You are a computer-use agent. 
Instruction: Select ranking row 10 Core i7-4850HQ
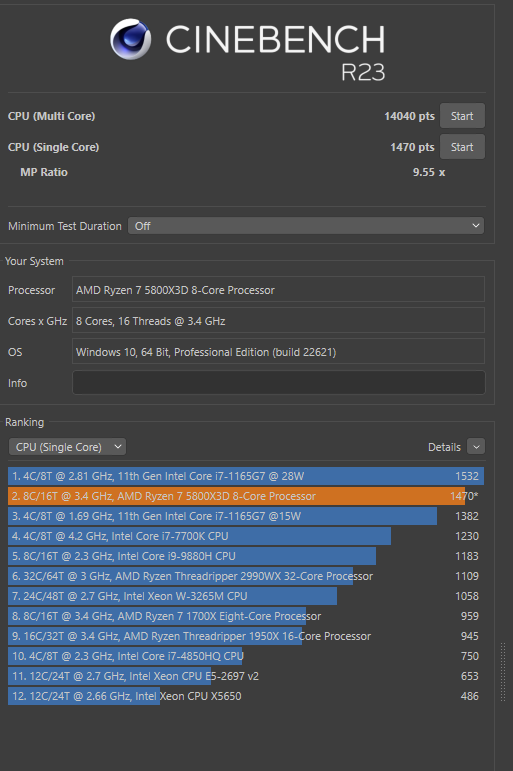tap(246, 656)
